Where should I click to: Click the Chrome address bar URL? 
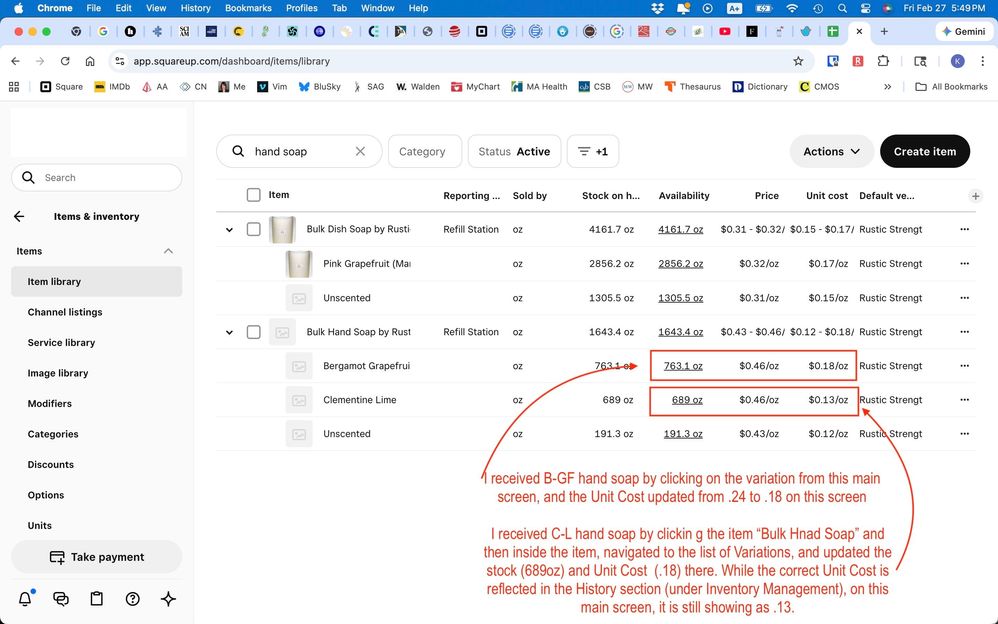[x=232, y=61]
